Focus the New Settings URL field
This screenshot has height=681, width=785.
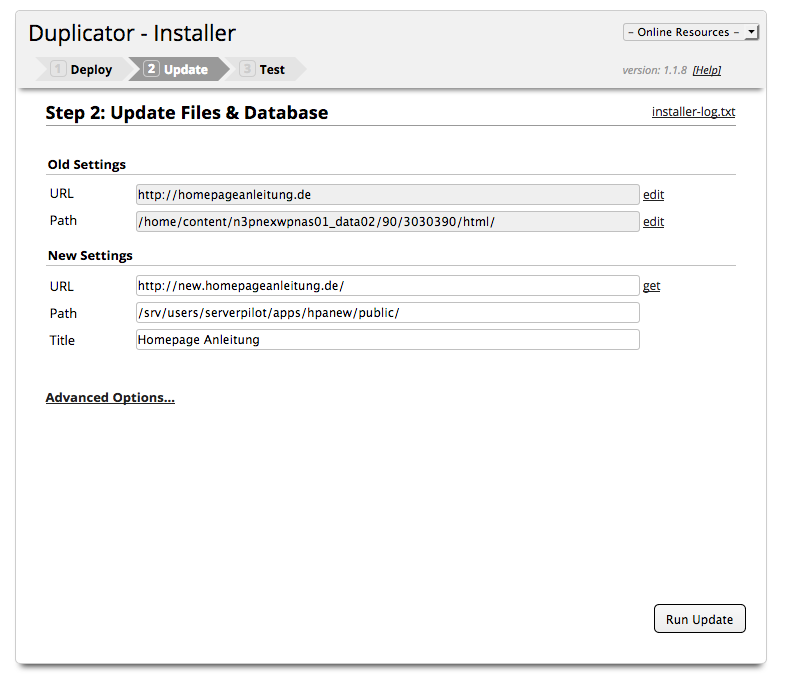click(x=387, y=285)
